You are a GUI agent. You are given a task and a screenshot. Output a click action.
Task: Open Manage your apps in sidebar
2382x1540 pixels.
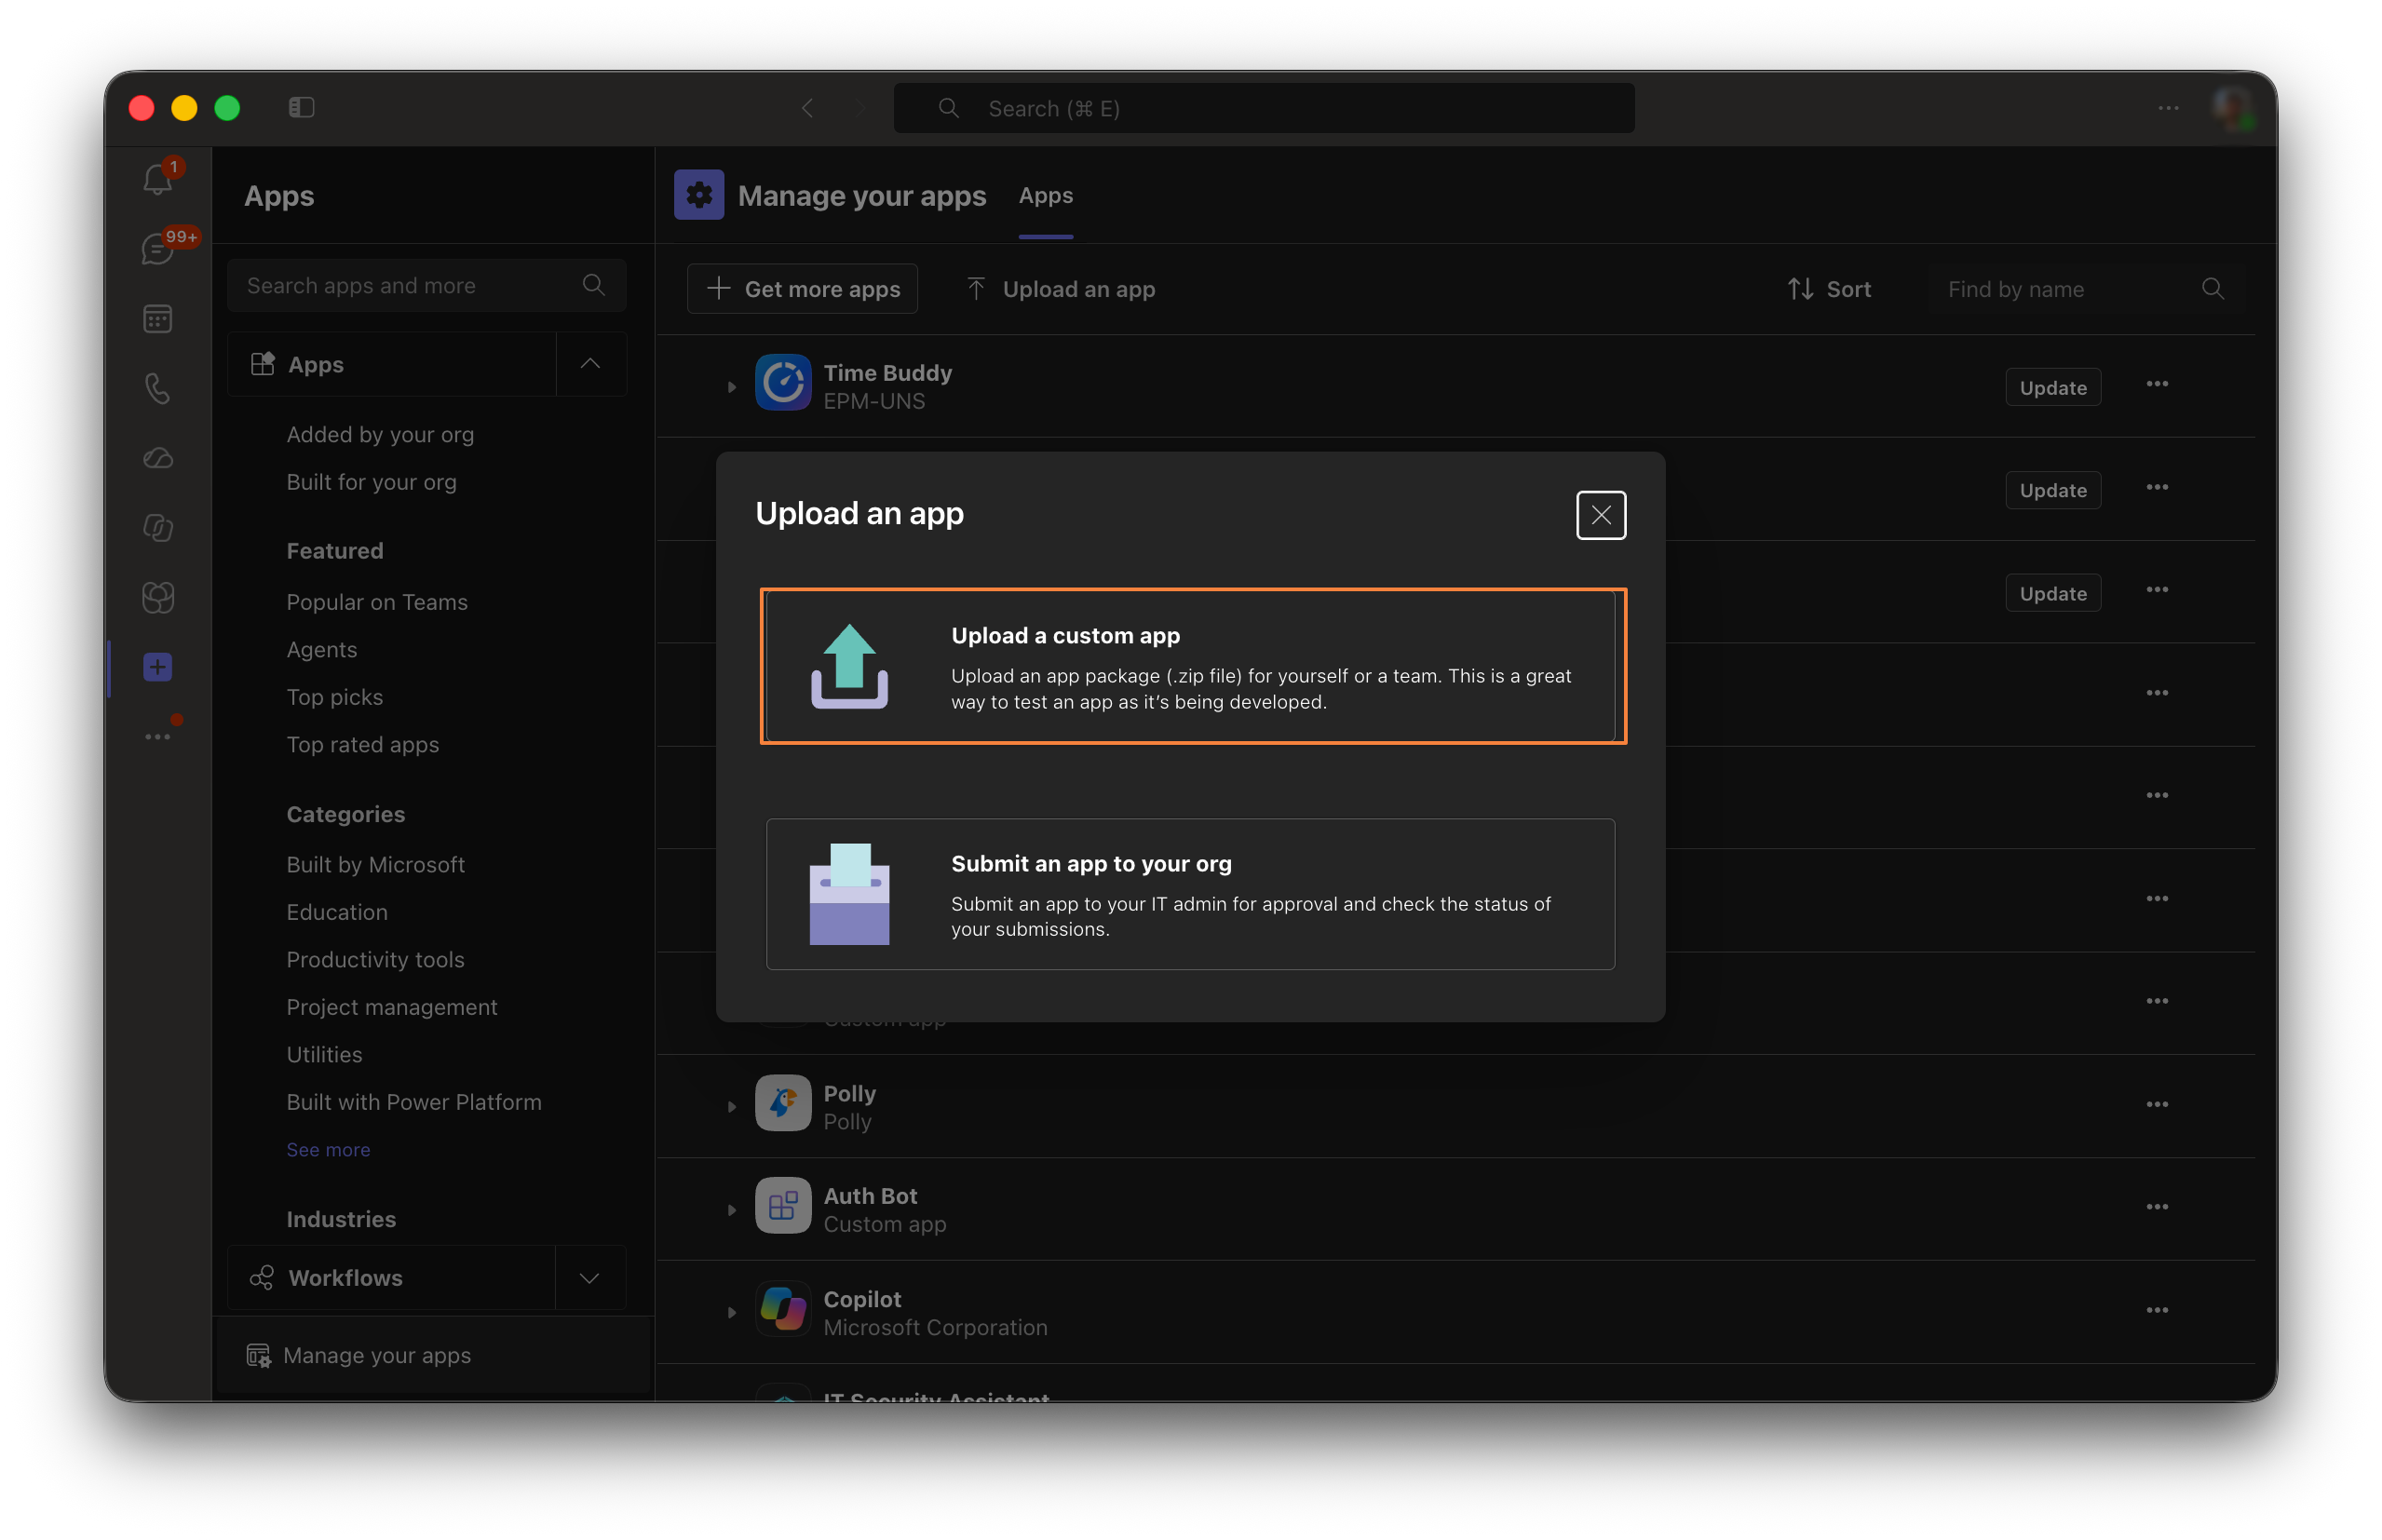point(433,1356)
